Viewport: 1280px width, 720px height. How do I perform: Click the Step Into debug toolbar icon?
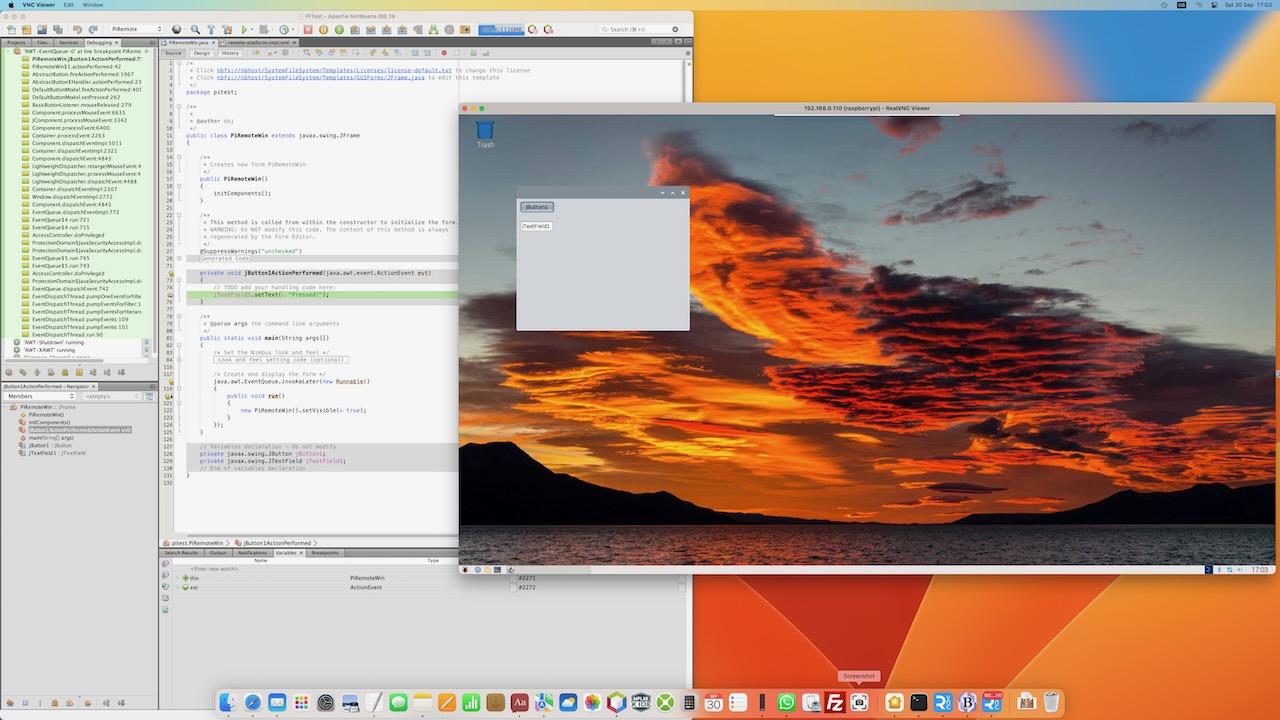386,31
